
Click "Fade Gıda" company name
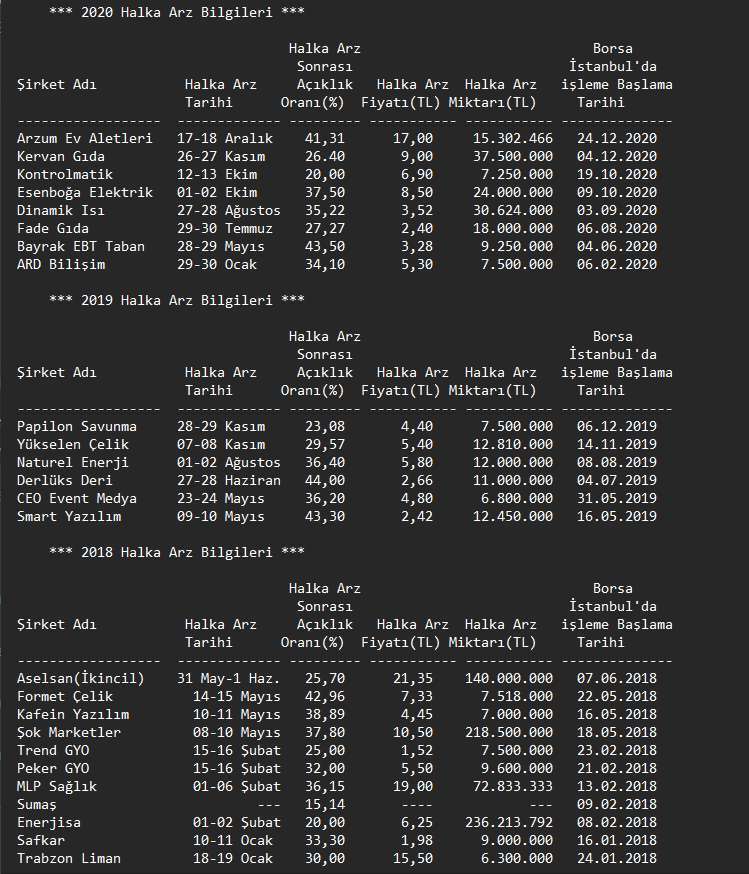point(53,228)
